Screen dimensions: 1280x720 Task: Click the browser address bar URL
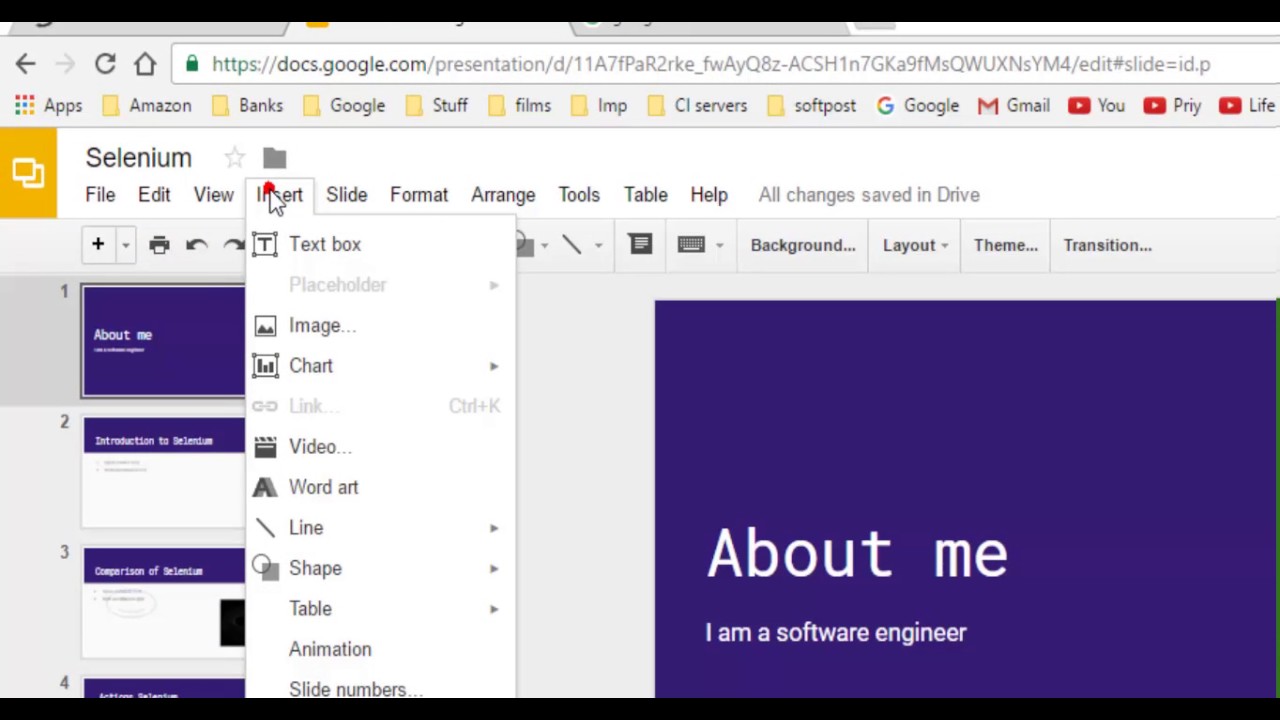click(711, 64)
